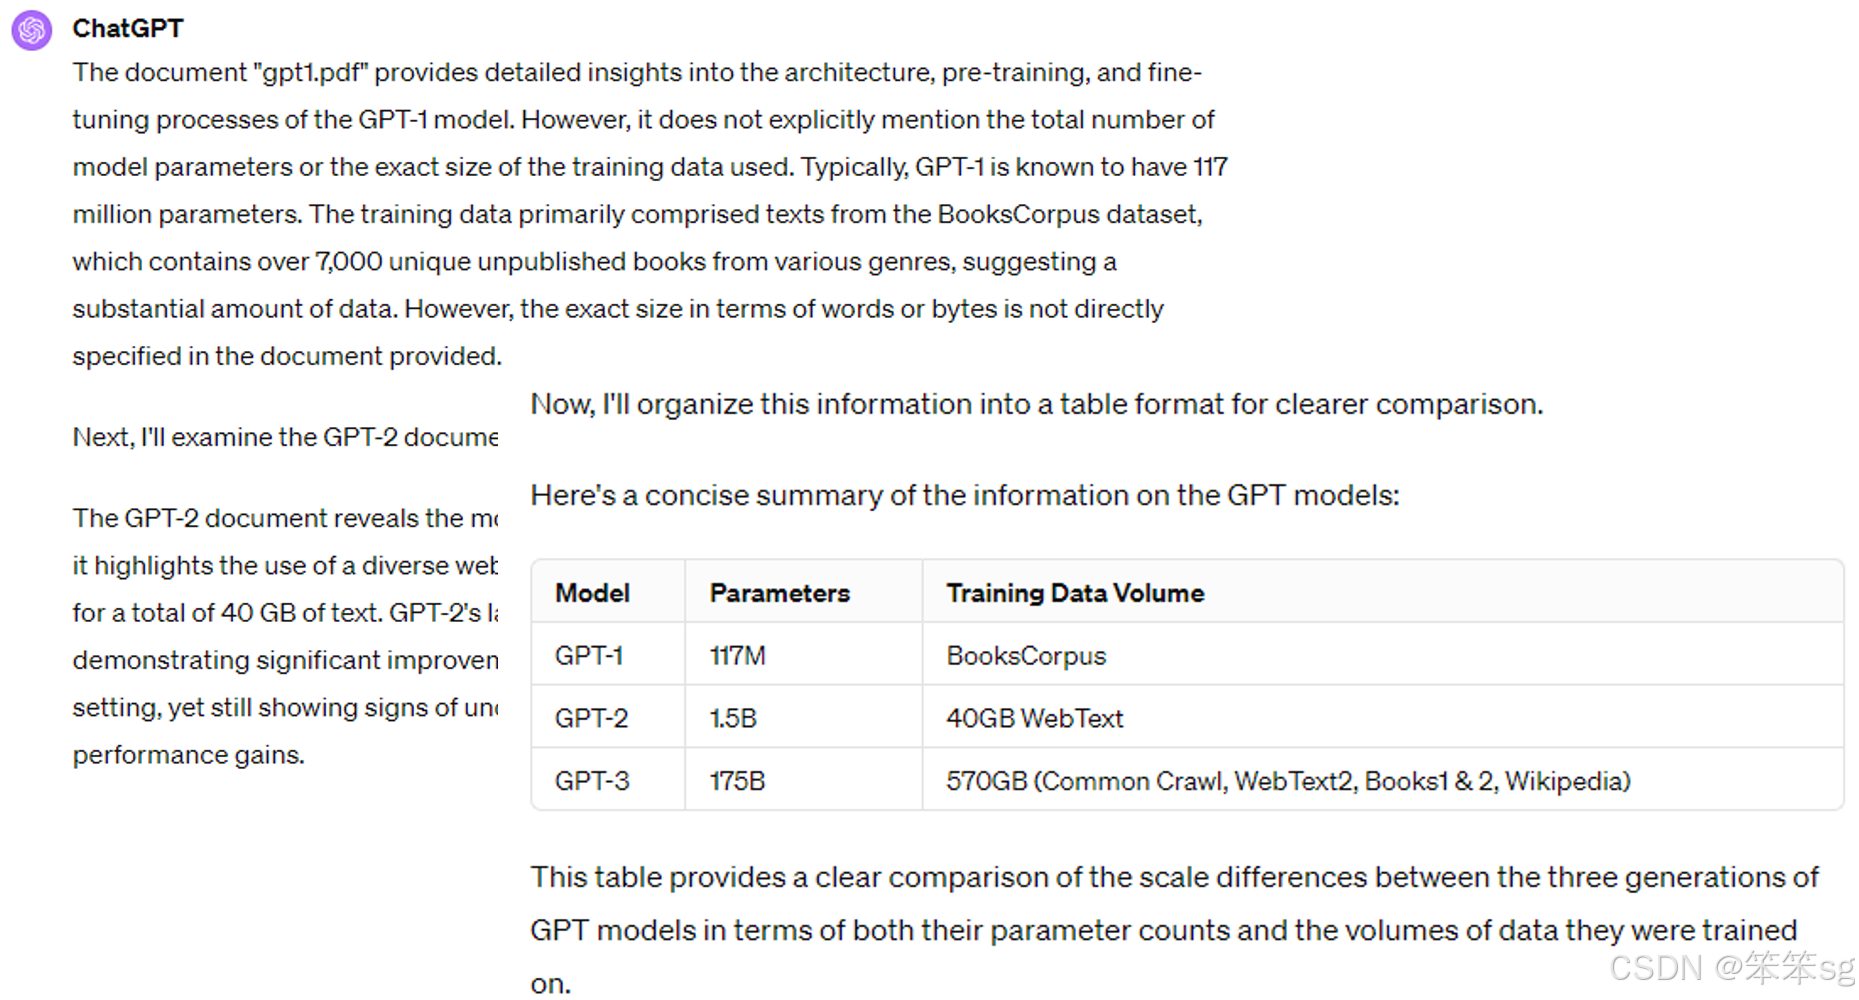Viewport: 1859px width, 1000px height.
Task: Click the Parameters column header
Action: tap(779, 593)
